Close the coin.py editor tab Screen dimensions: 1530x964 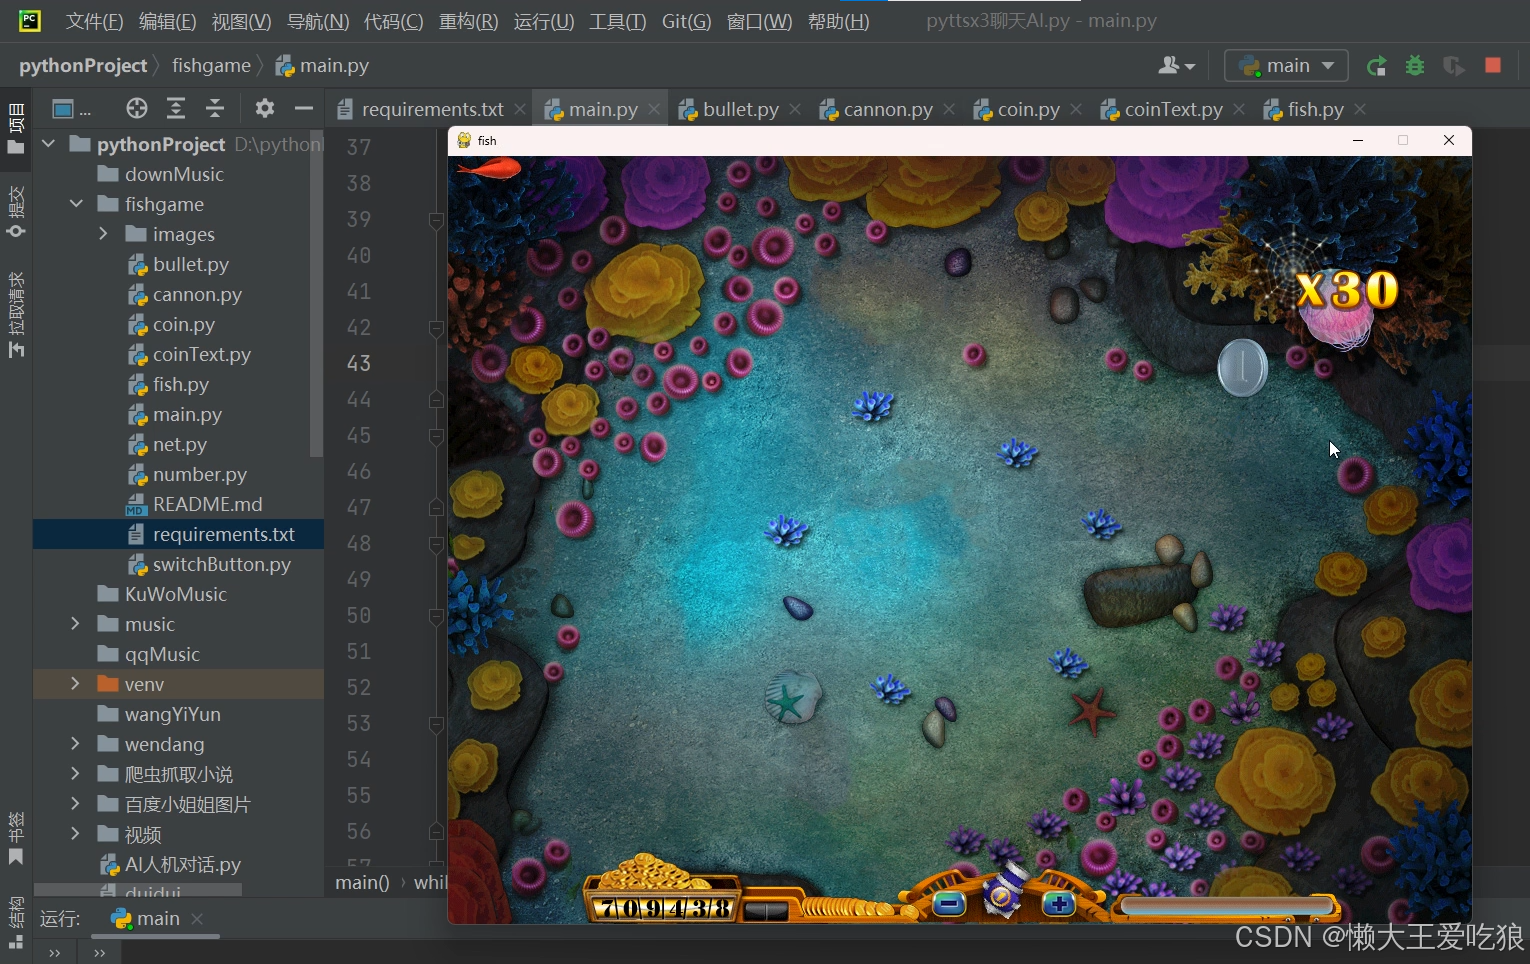pyautogui.click(x=1076, y=109)
